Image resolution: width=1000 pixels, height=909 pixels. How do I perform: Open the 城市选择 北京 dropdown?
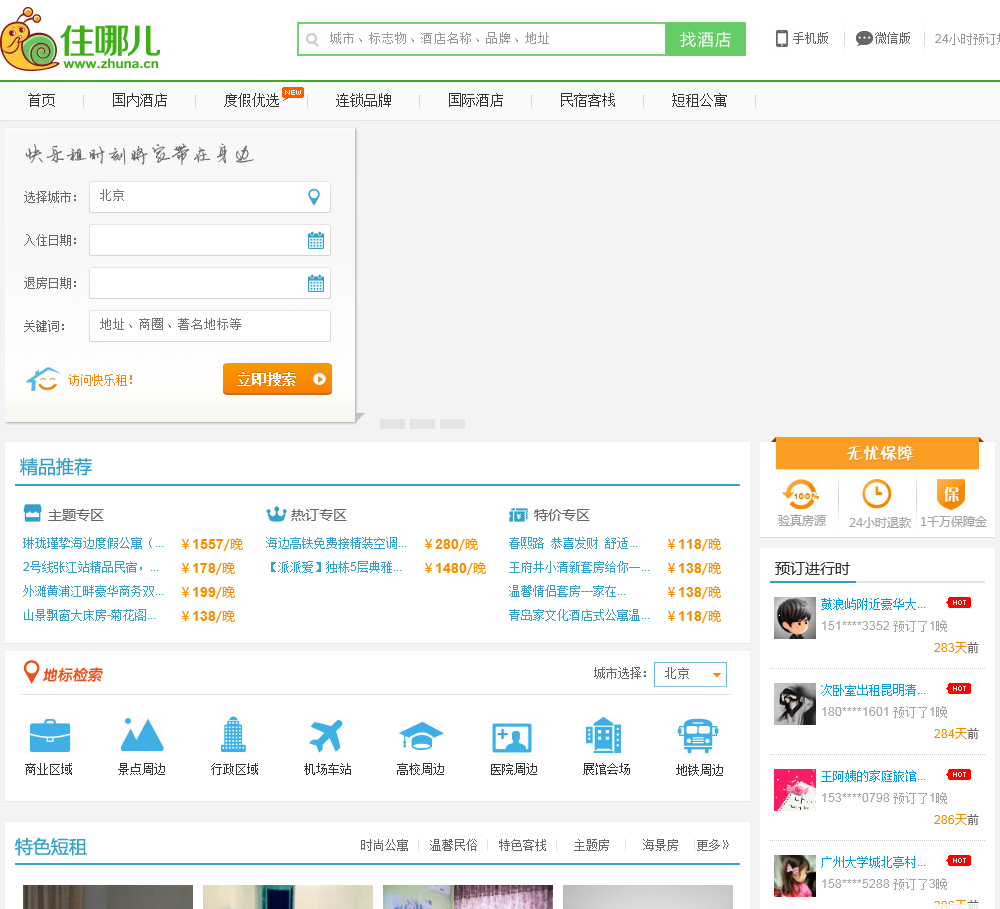pyautogui.click(x=690, y=674)
